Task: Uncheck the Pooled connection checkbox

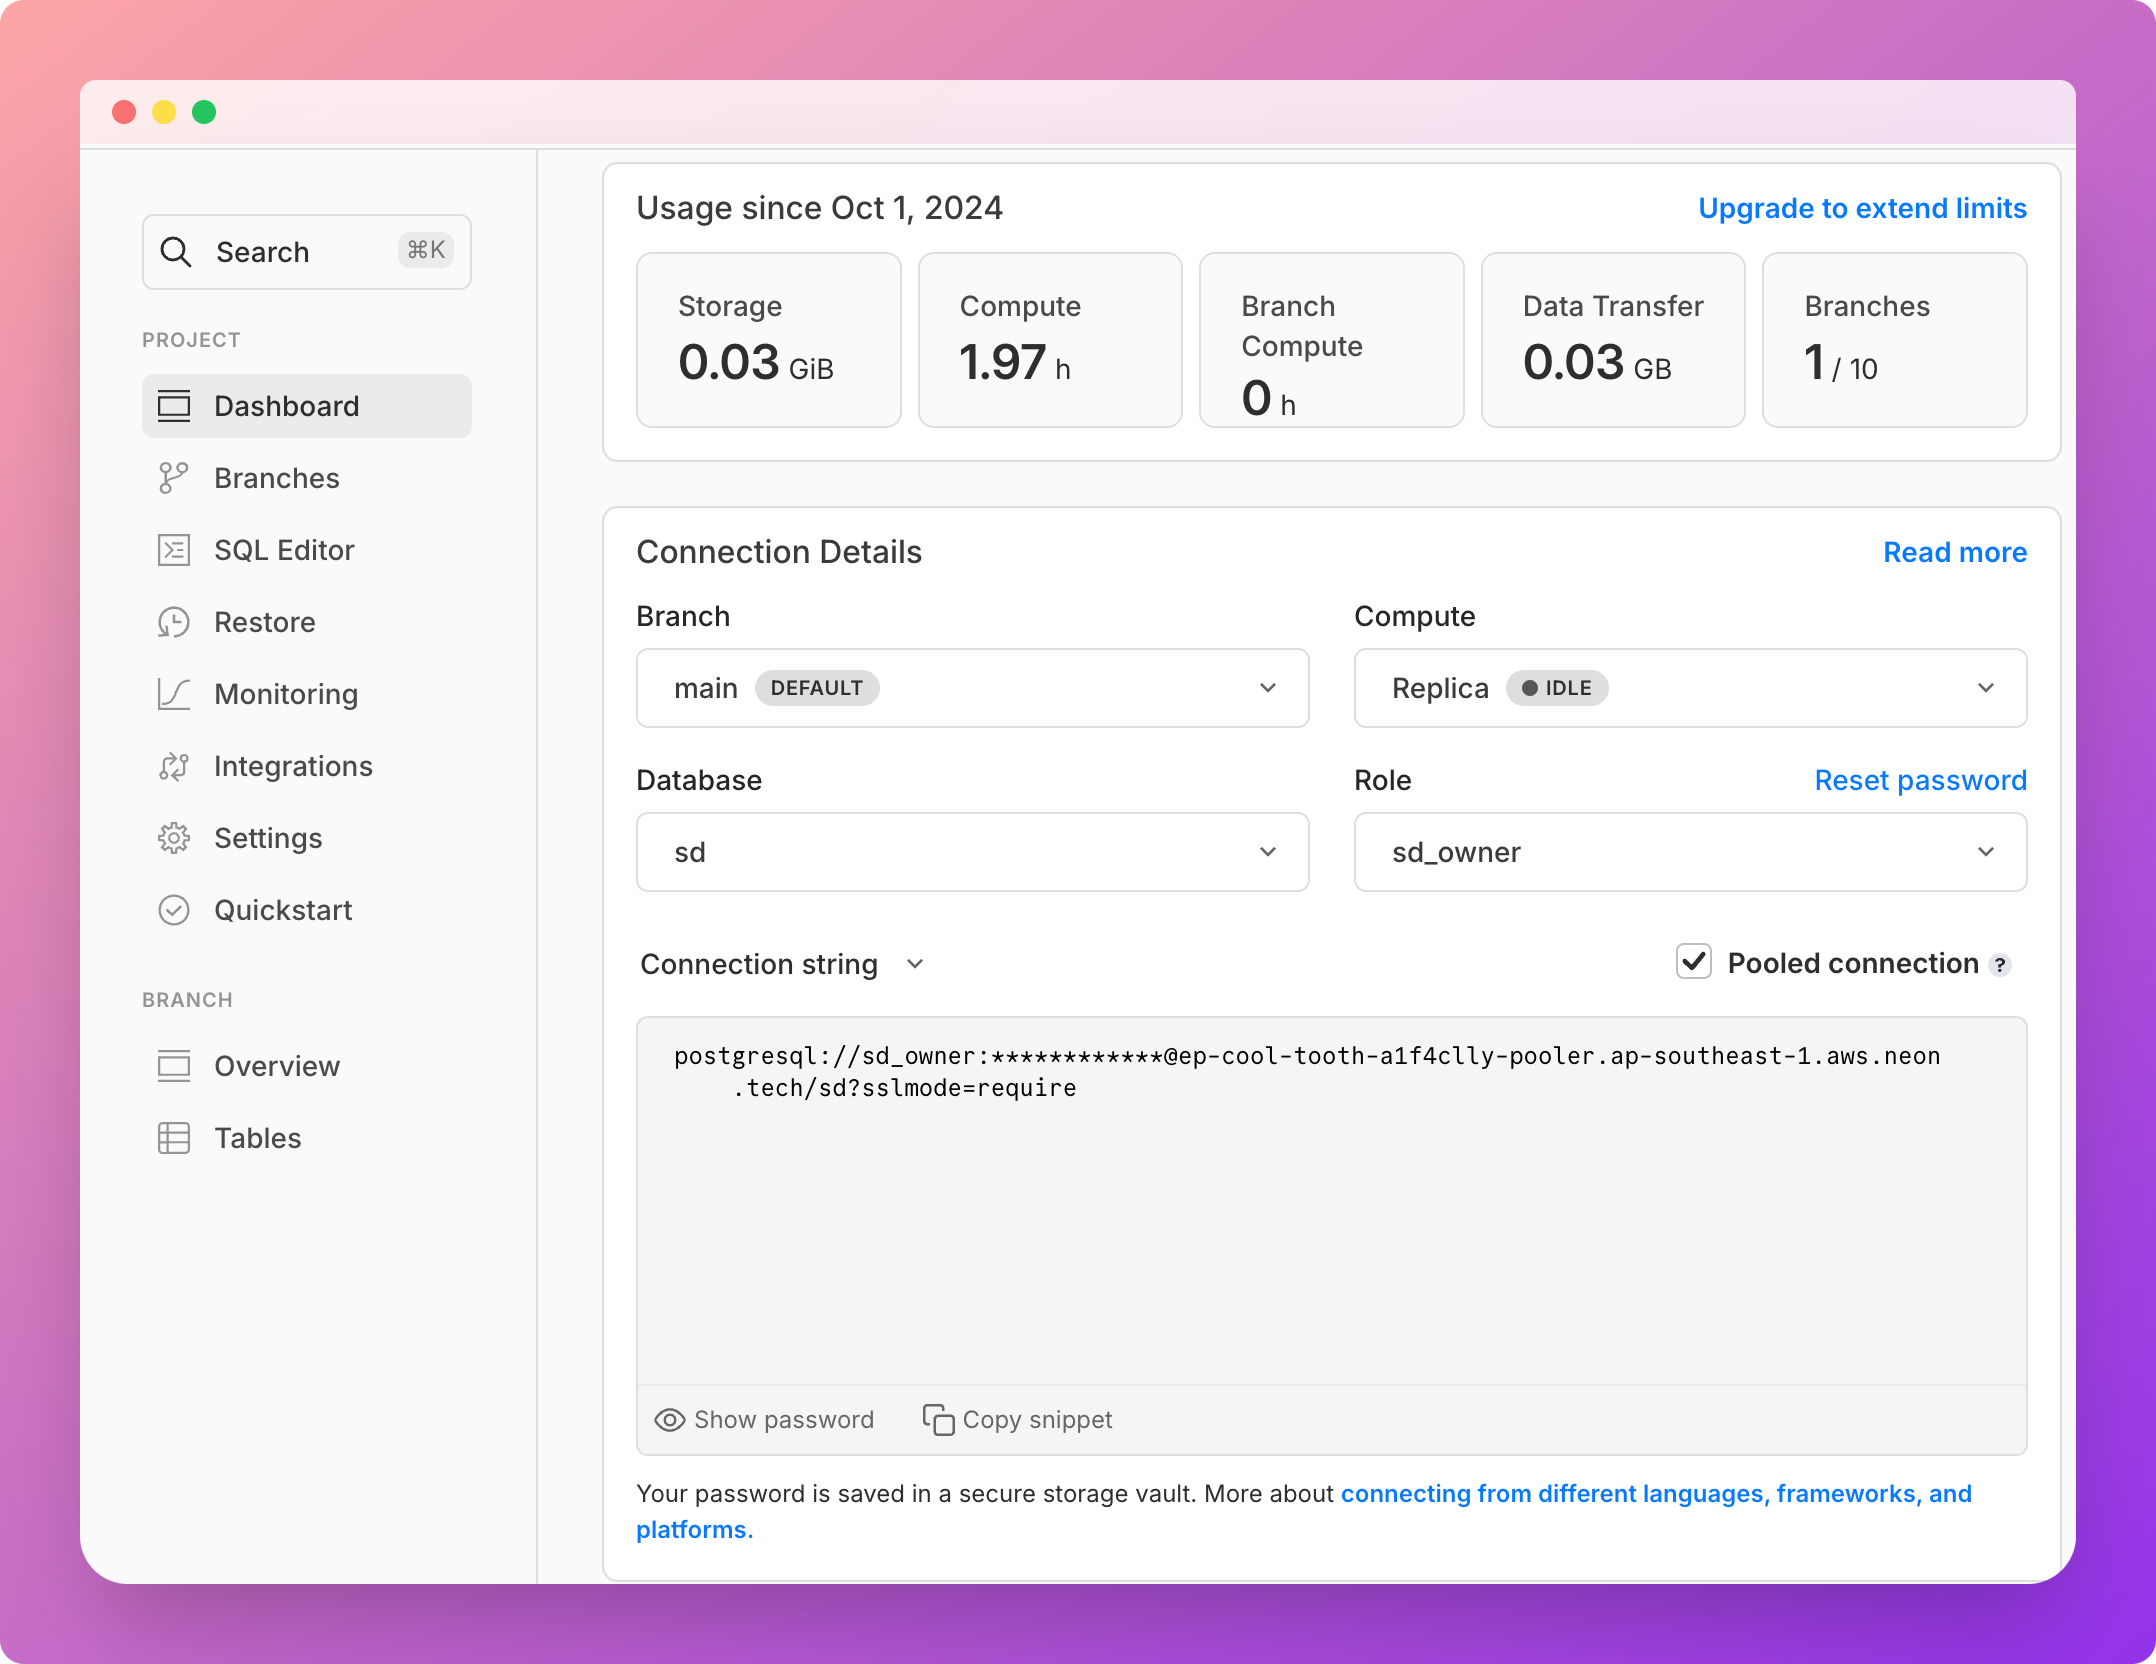Action: [x=1694, y=962]
